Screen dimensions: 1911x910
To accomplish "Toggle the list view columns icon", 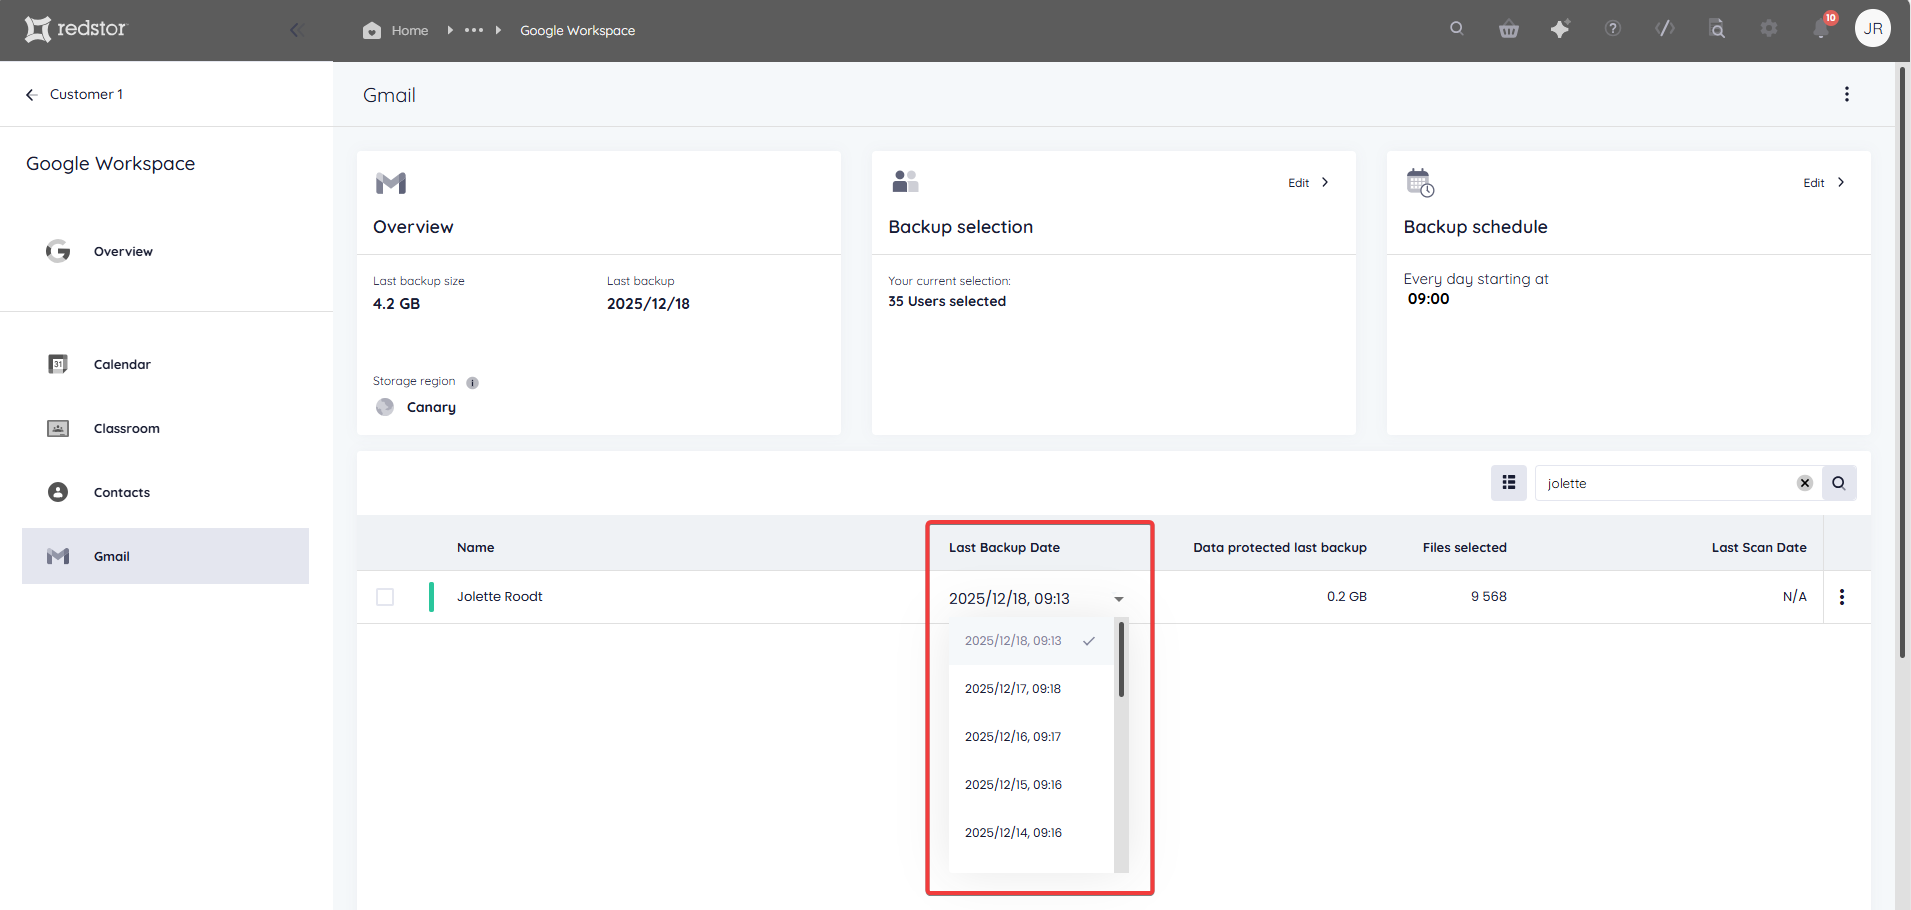I will [x=1509, y=483].
